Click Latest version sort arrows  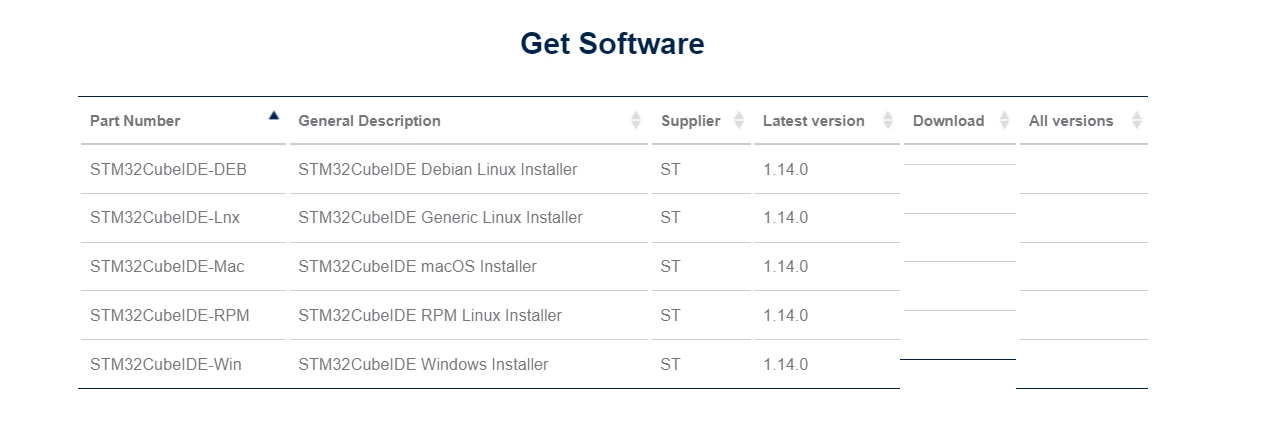point(888,121)
